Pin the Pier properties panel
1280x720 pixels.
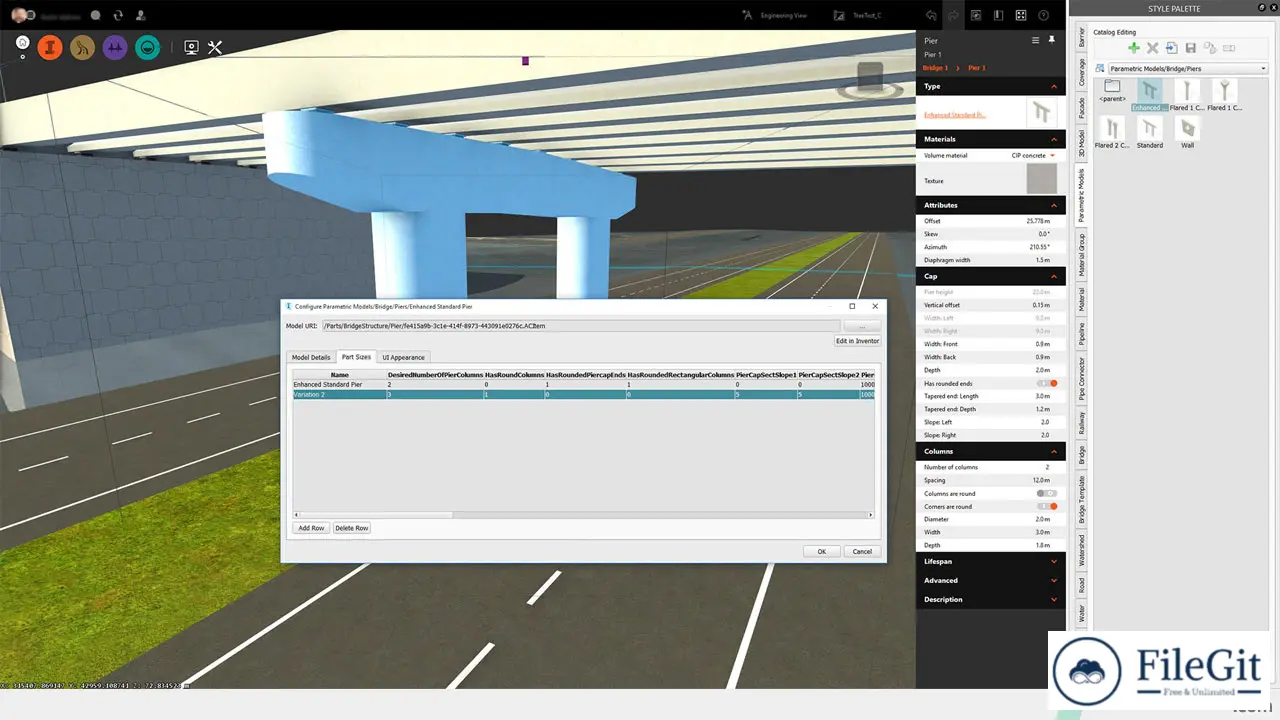point(1051,40)
